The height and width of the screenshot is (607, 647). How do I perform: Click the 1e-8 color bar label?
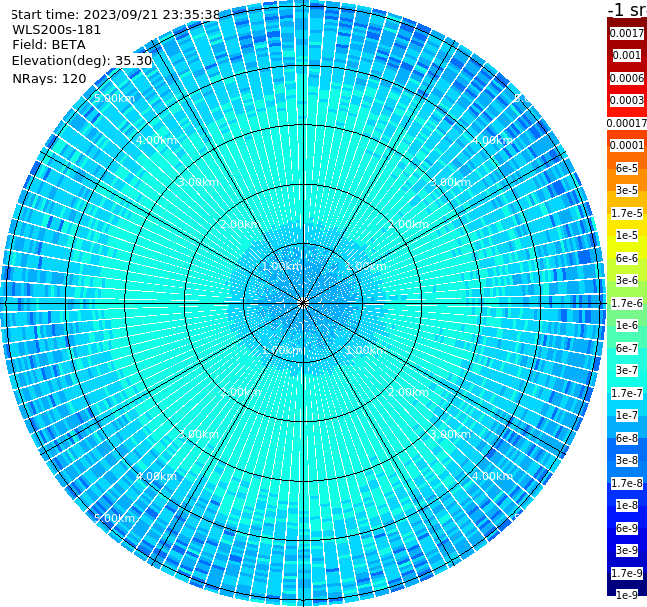[x=627, y=505]
